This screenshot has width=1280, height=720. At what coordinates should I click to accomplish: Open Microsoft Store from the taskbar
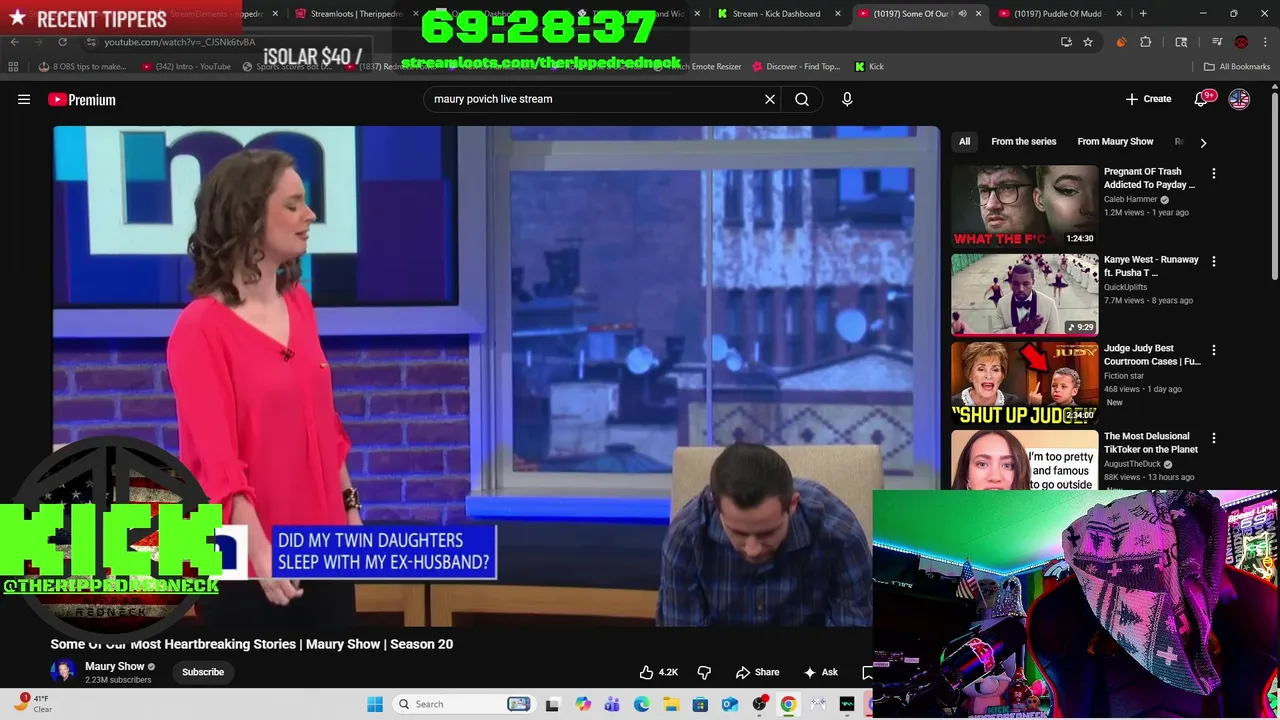click(700, 704)
